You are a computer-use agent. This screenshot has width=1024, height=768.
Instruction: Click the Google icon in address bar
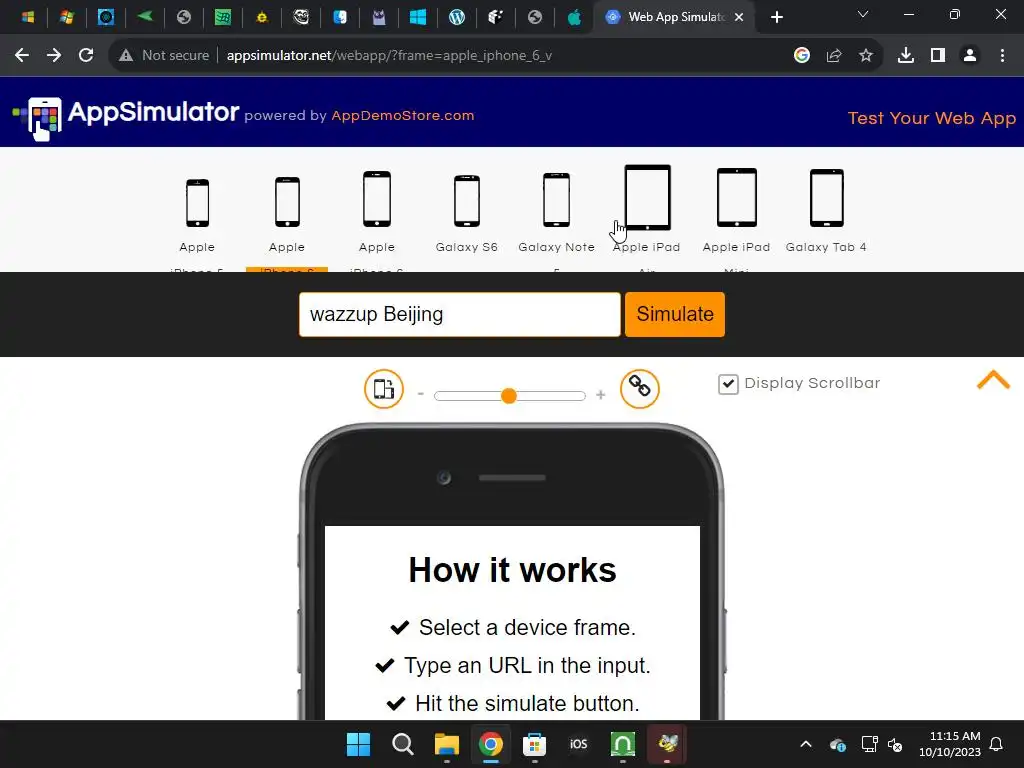click(802, 56)
